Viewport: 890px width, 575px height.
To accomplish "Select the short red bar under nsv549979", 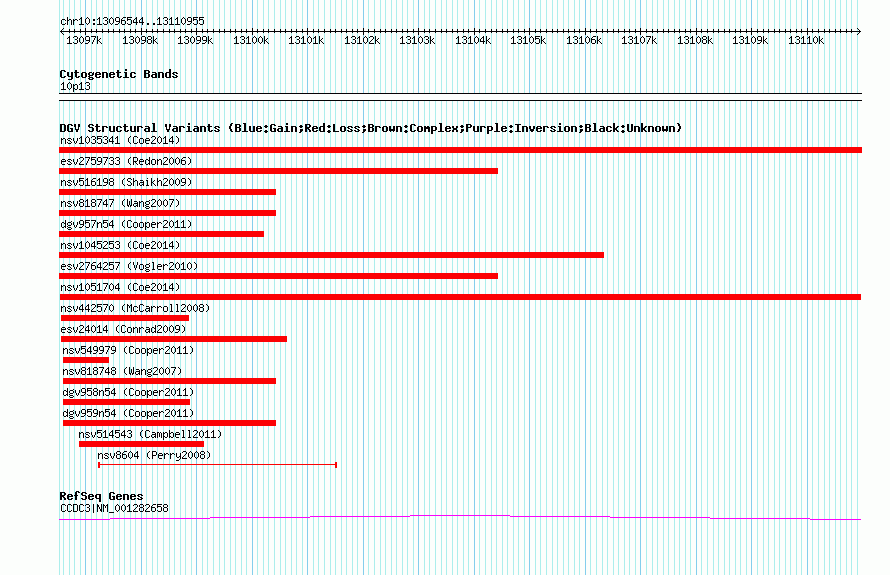I will (86, 360).
